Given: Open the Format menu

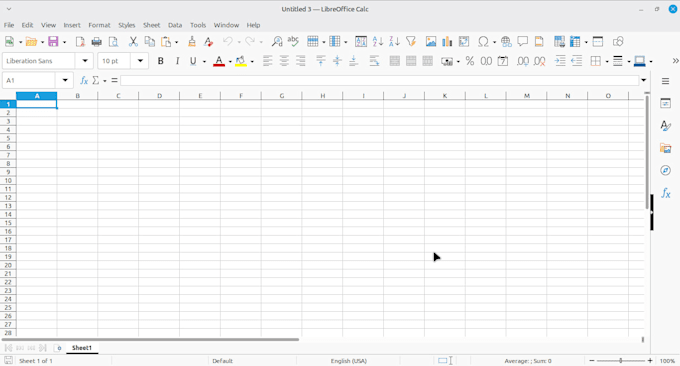Looking at the screenshot, I should tap(99, 25).
